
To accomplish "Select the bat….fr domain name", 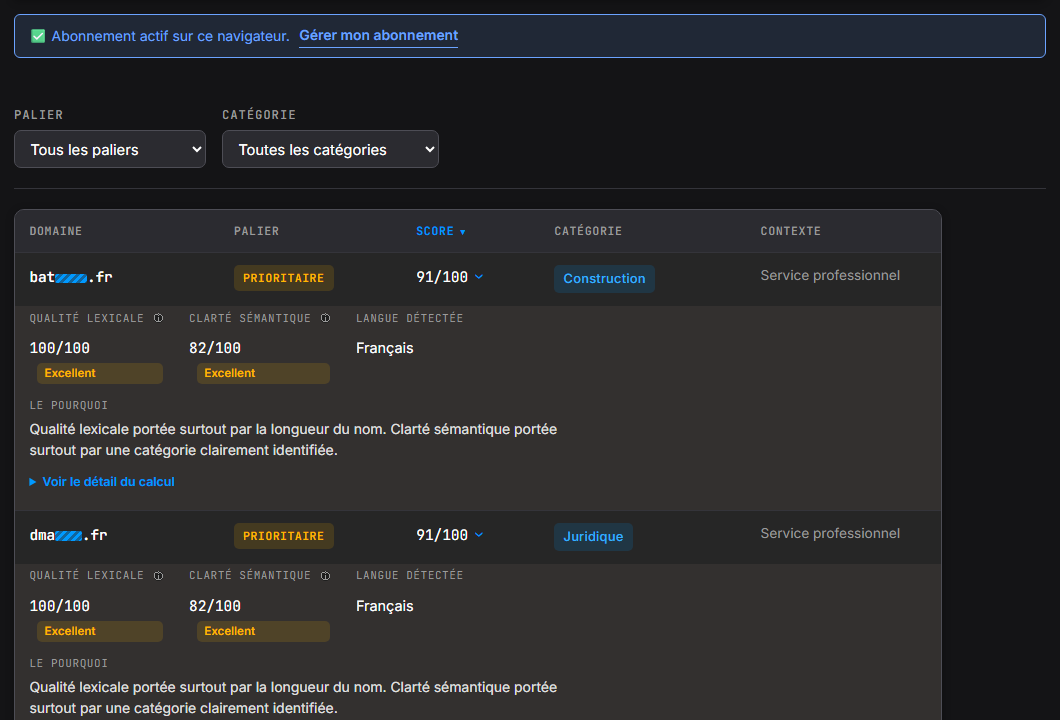I will pyautogui.click(x=71, y=277).
